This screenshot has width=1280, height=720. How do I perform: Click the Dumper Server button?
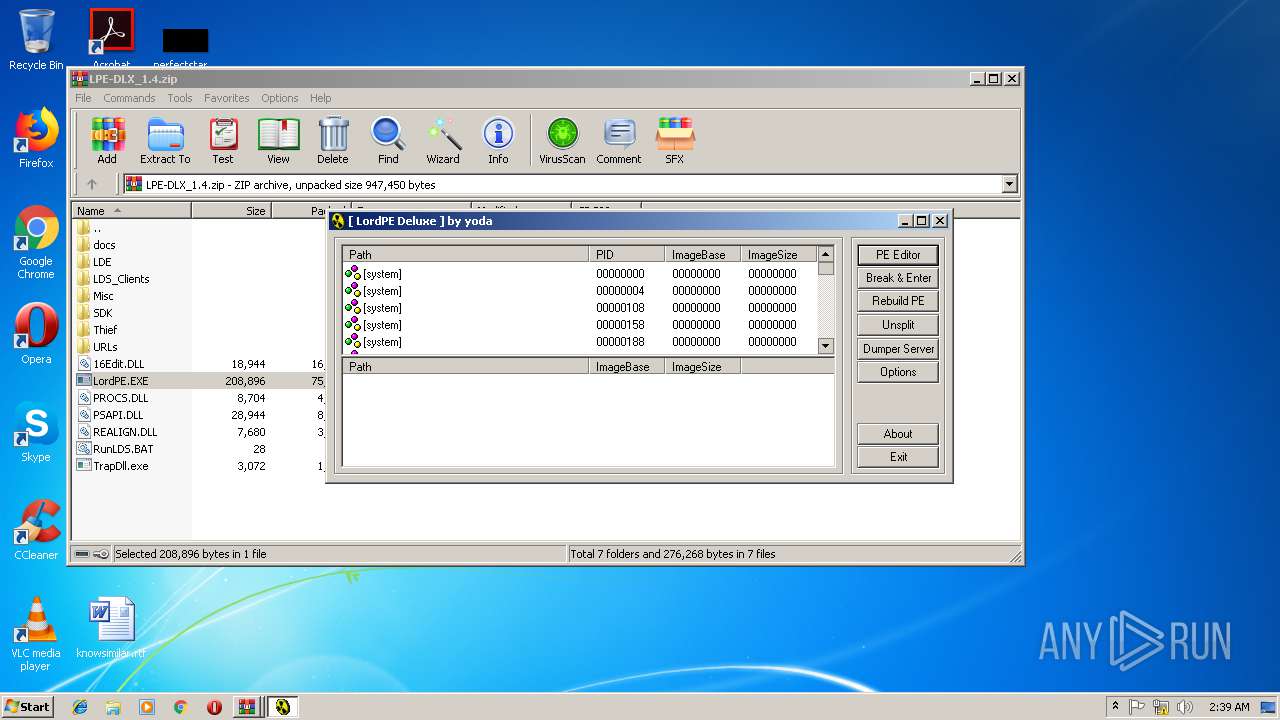pyautogui.click(x=898, y=349)
